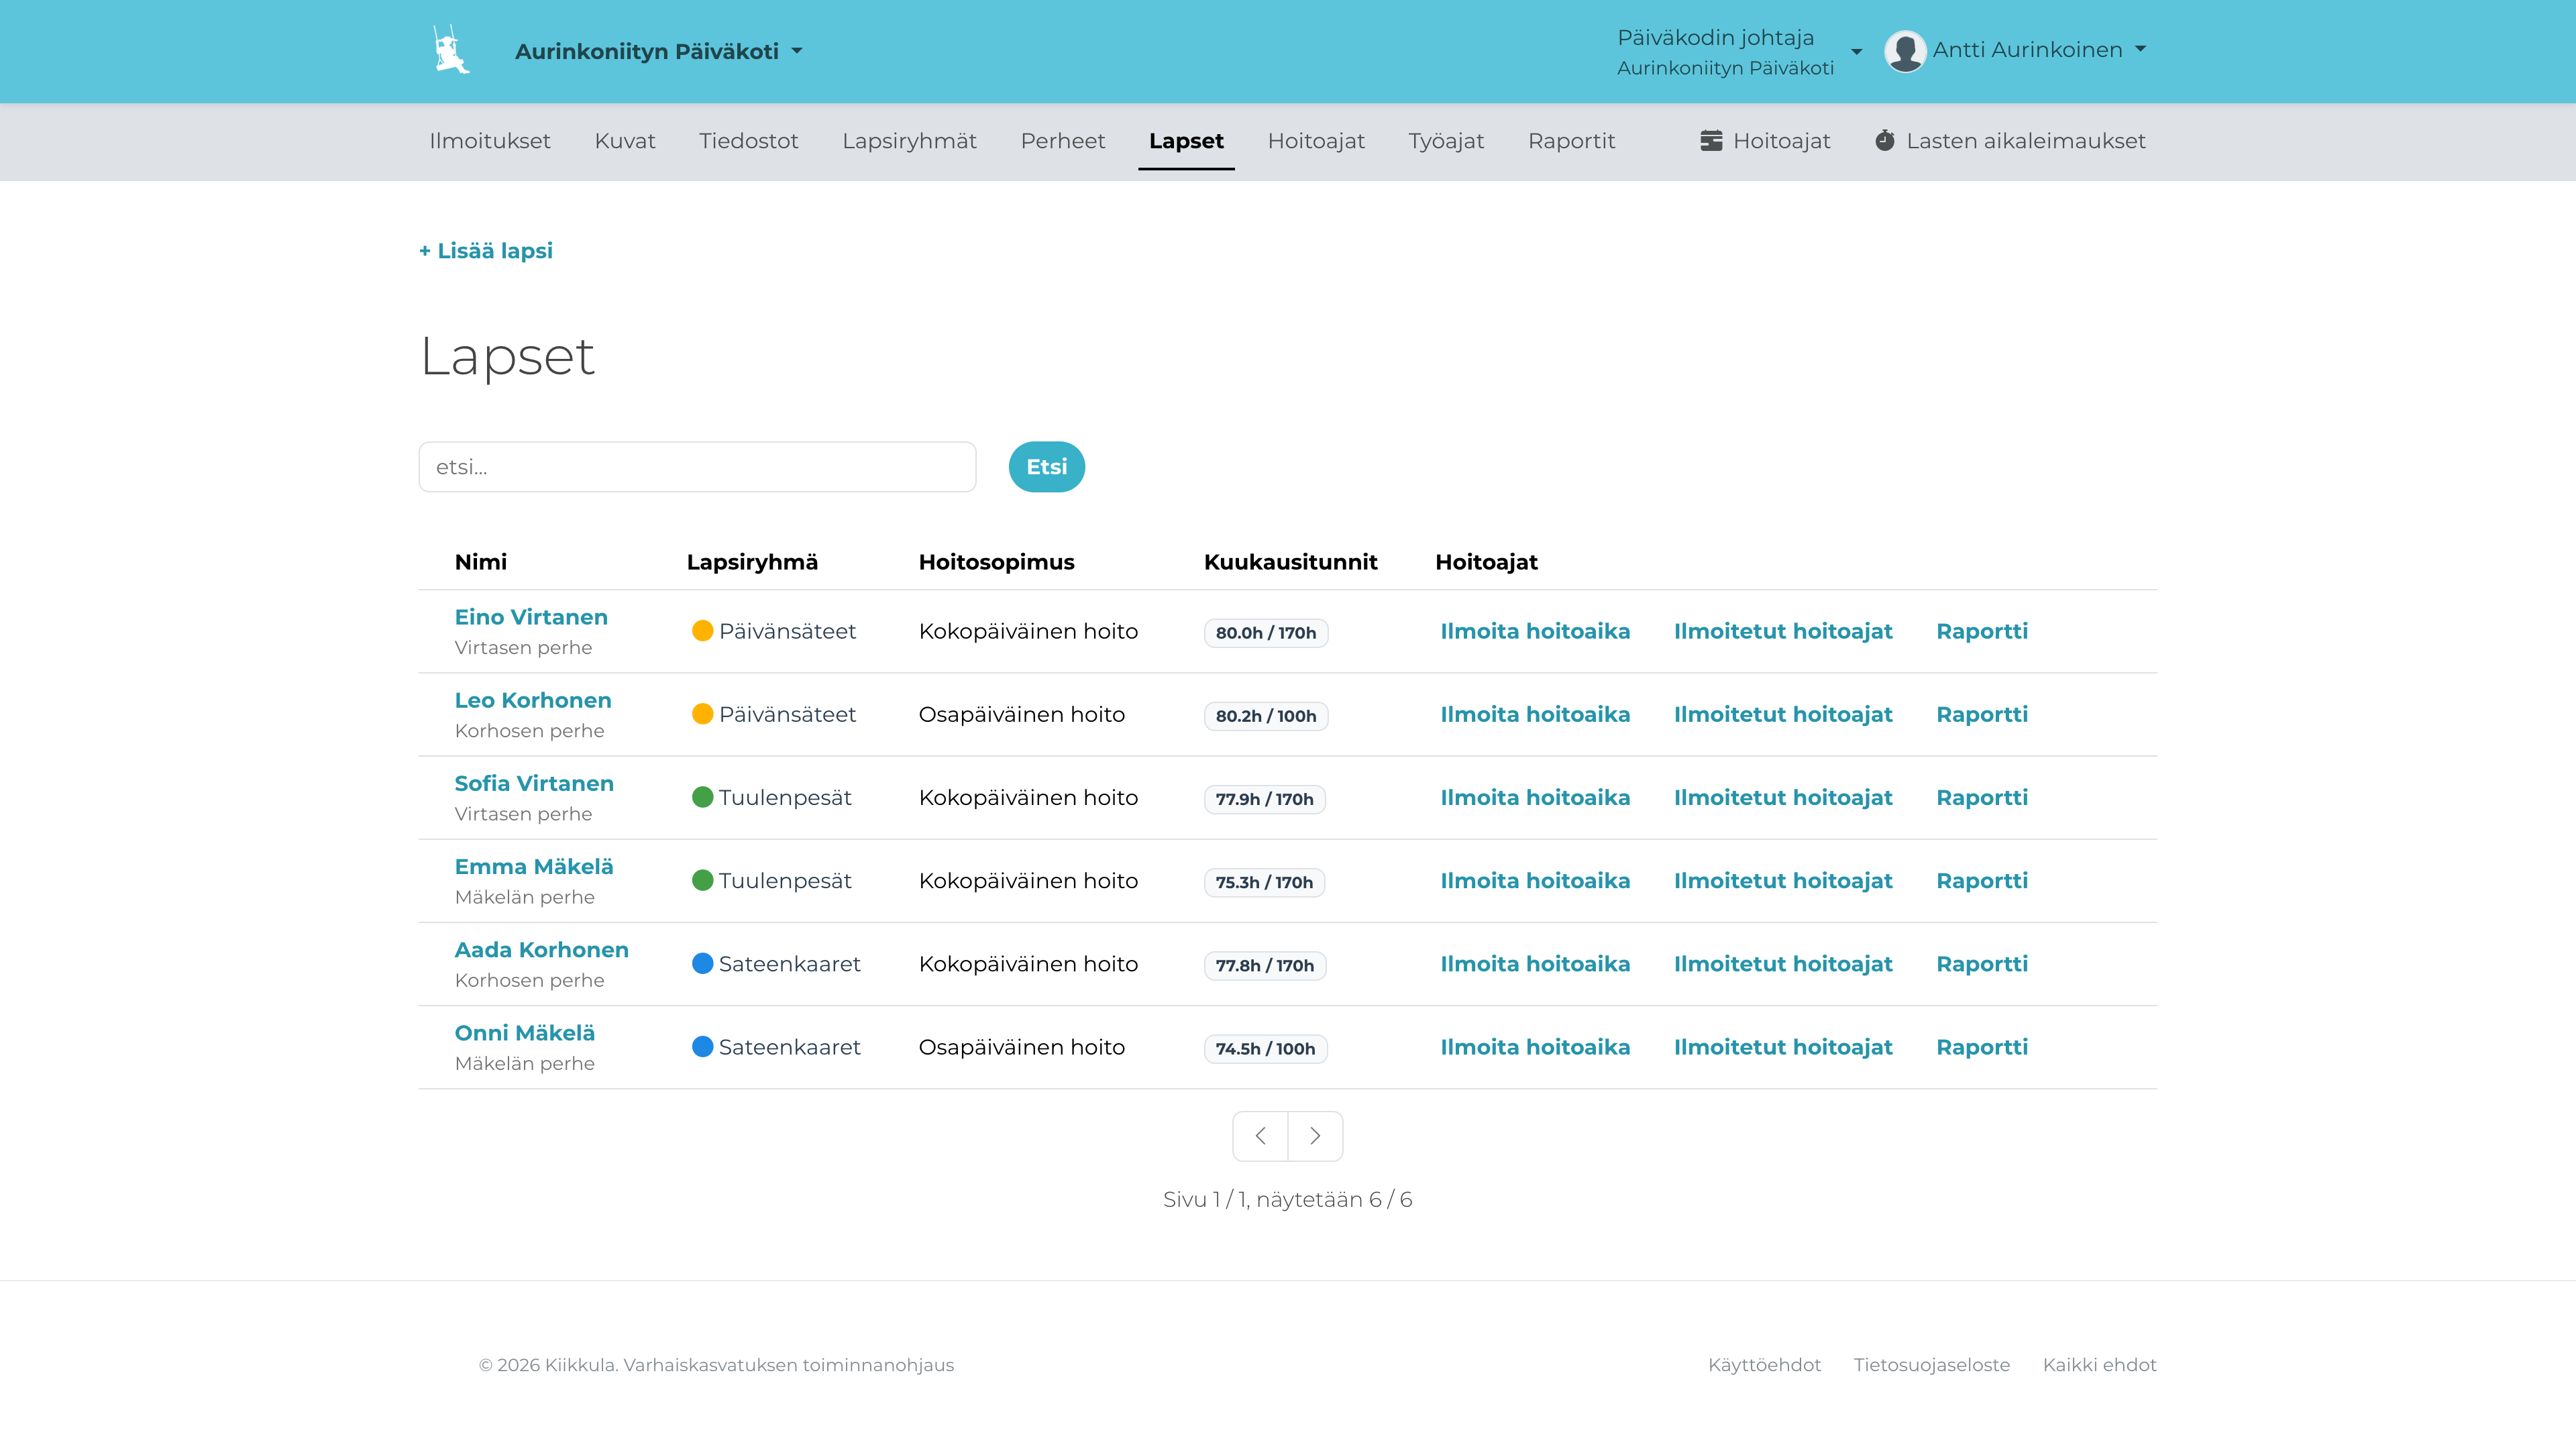Image resolution: width=2576 pixels, height=1449 pixels.
Task: Click the + Lisää lapsi link
Action: coord(486,251)
